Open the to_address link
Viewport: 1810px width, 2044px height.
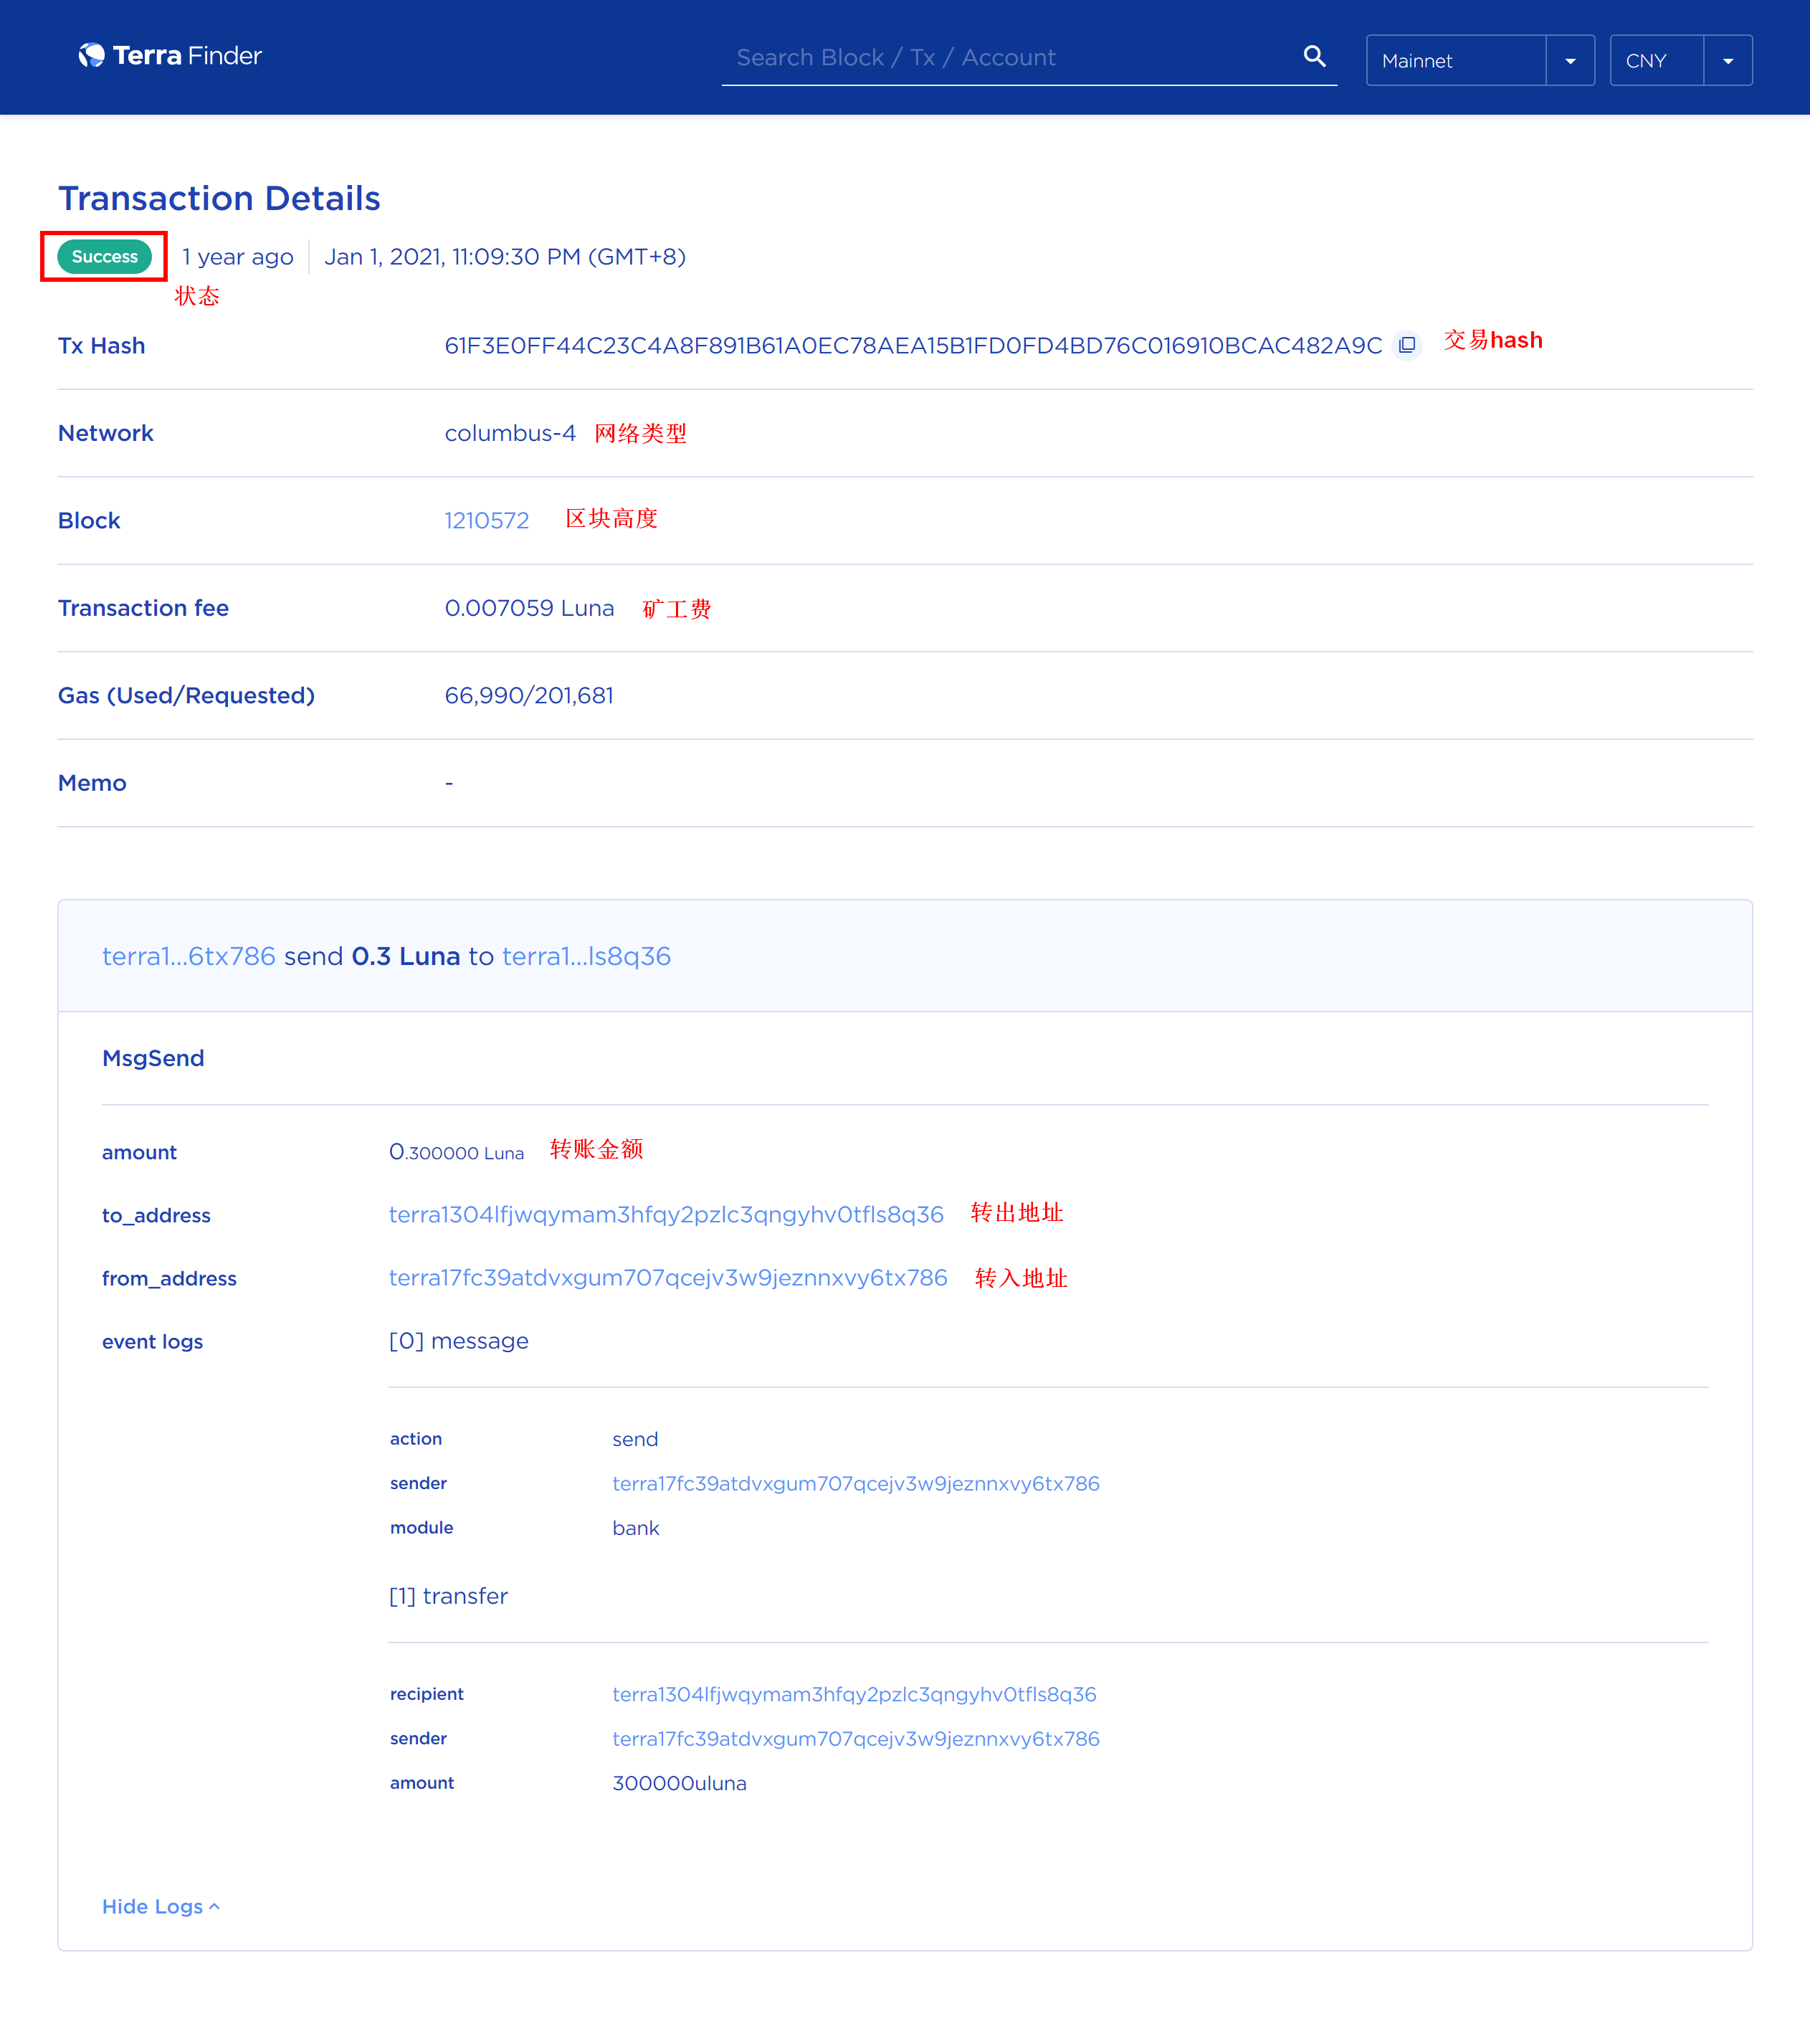click(666, 1215)
